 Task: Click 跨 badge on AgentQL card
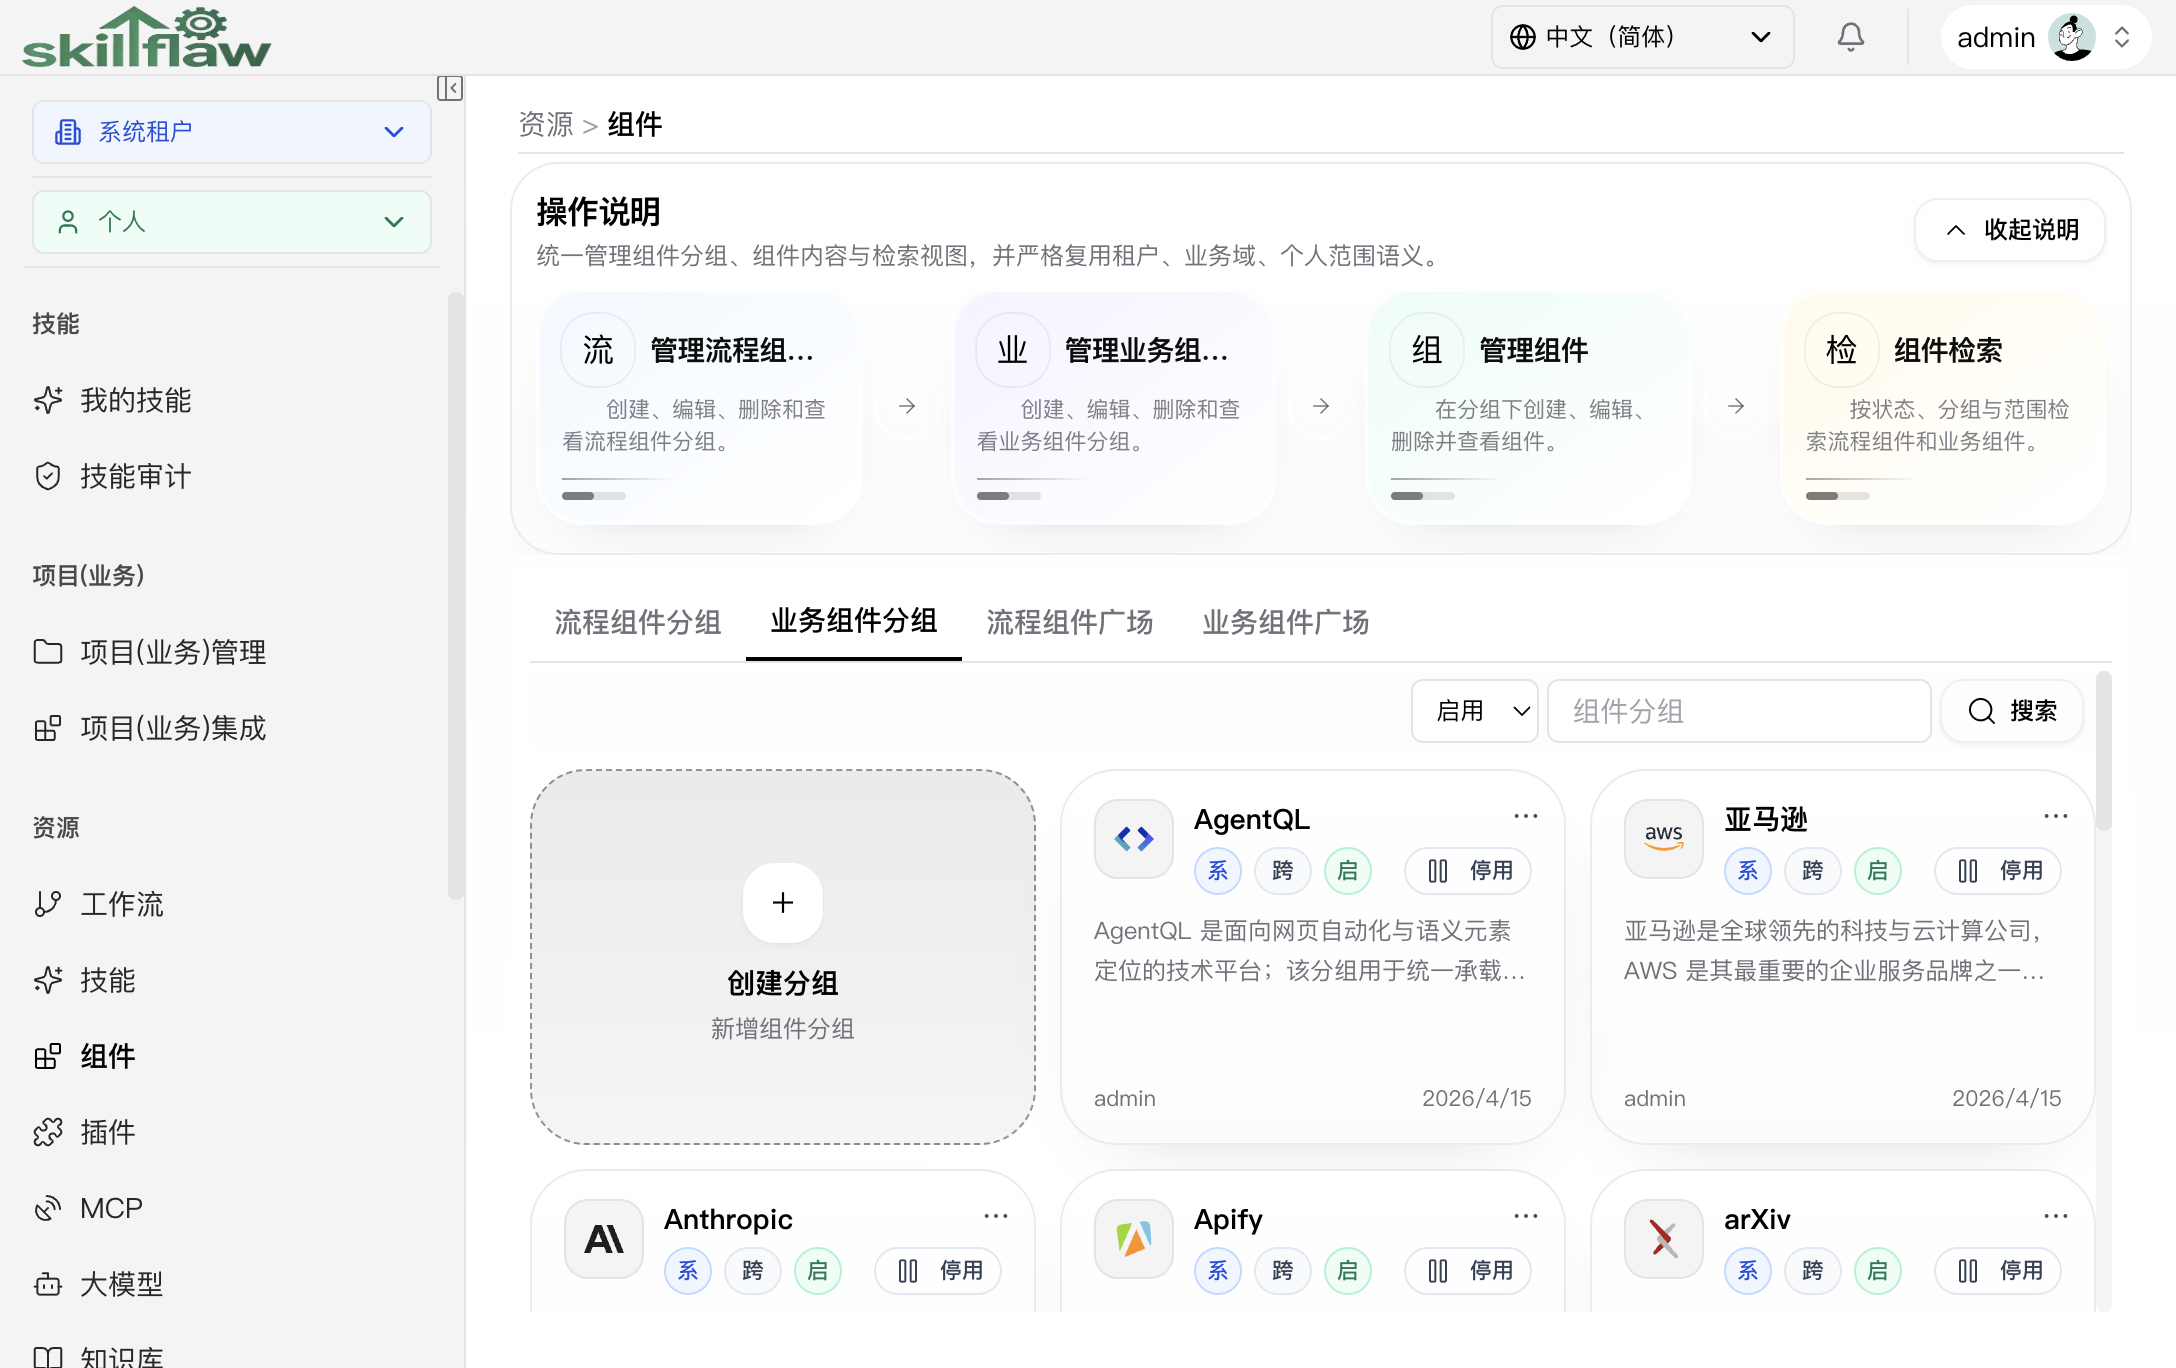[x=1283, y=871]
